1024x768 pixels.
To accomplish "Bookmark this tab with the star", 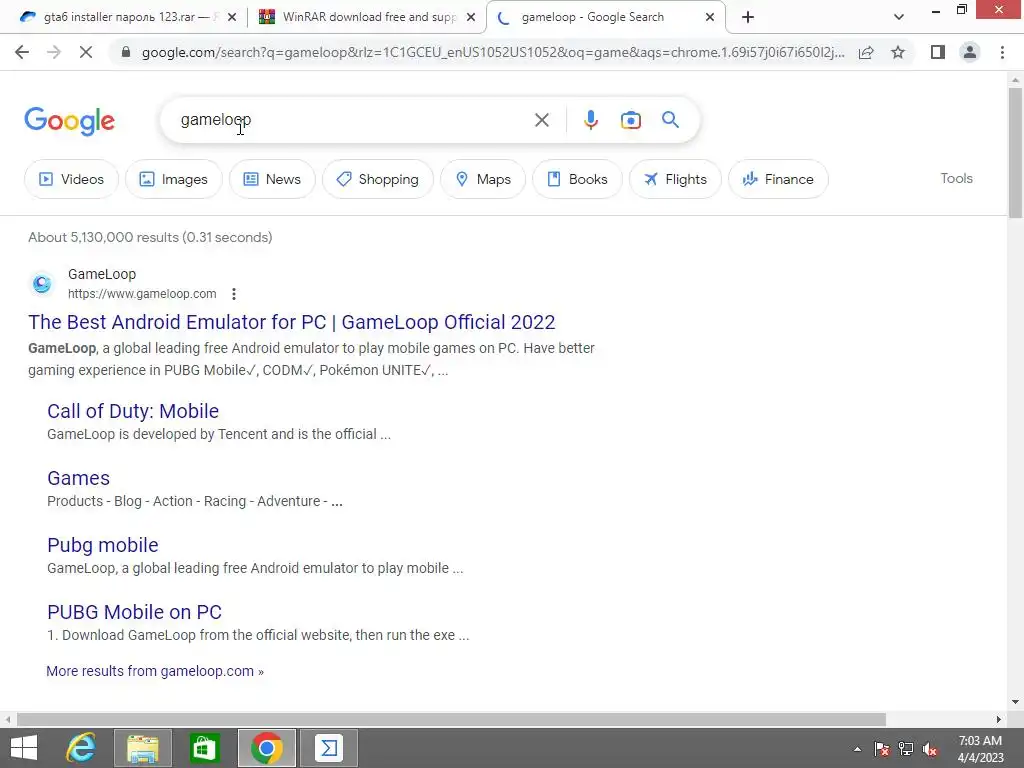I will pos(898,52).
